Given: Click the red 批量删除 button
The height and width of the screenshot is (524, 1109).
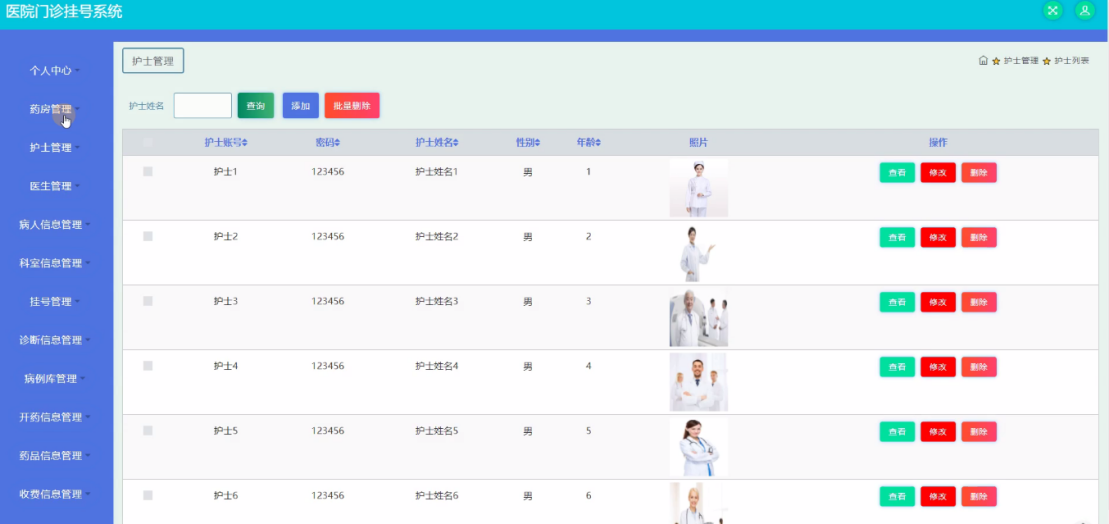Looking at the screenshot, I should coord(352,105).
